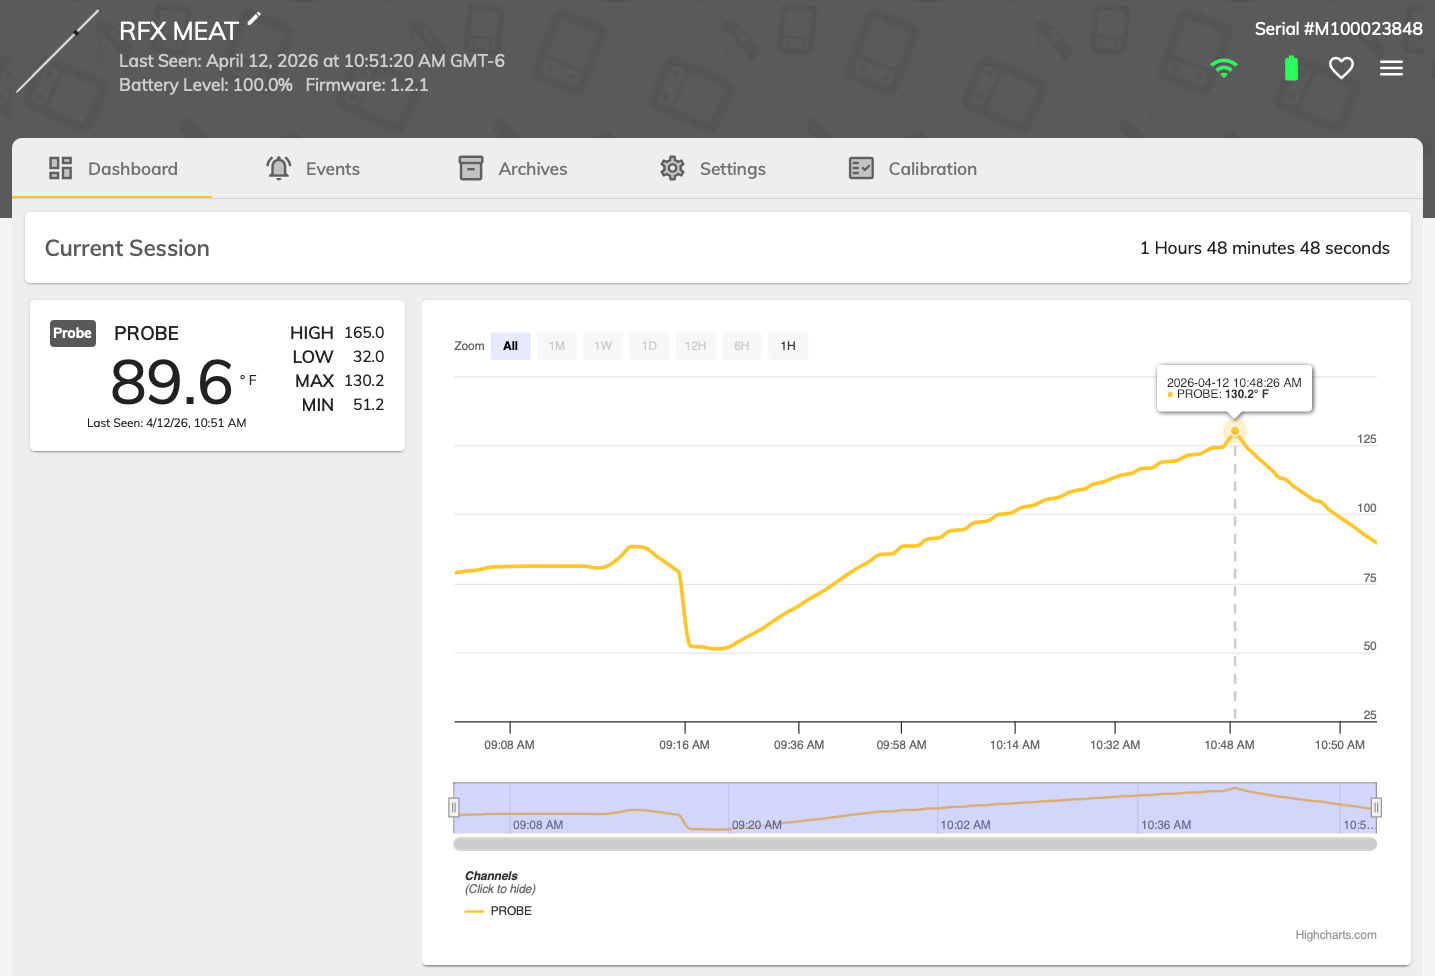
Task: Click the green battery status icon
Action: (x=1291, y=68)
